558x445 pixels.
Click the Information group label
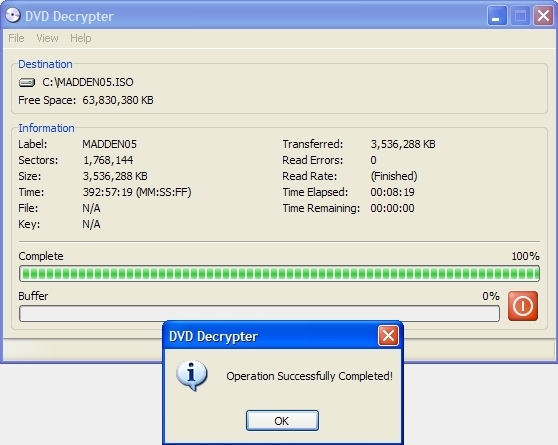46,128
